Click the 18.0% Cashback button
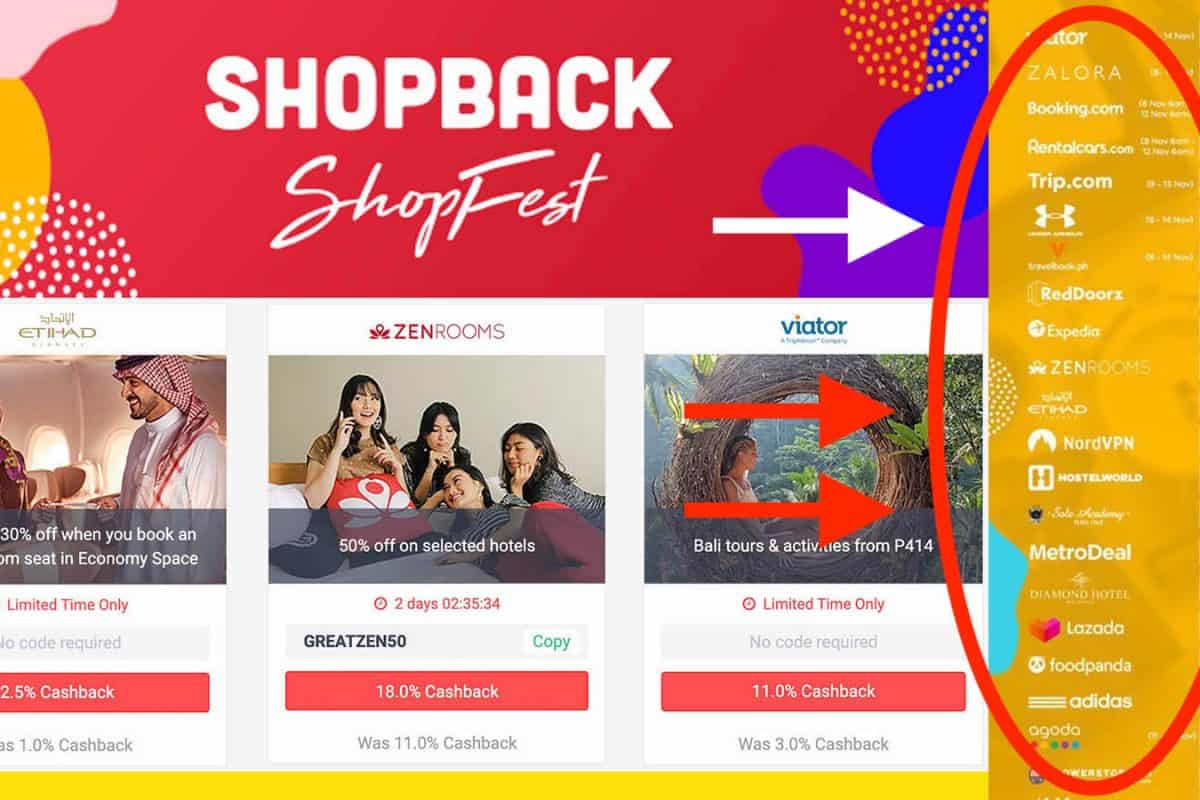This screenshot has width=1200, height=800. pyautogui.click(x=436, y=691)
